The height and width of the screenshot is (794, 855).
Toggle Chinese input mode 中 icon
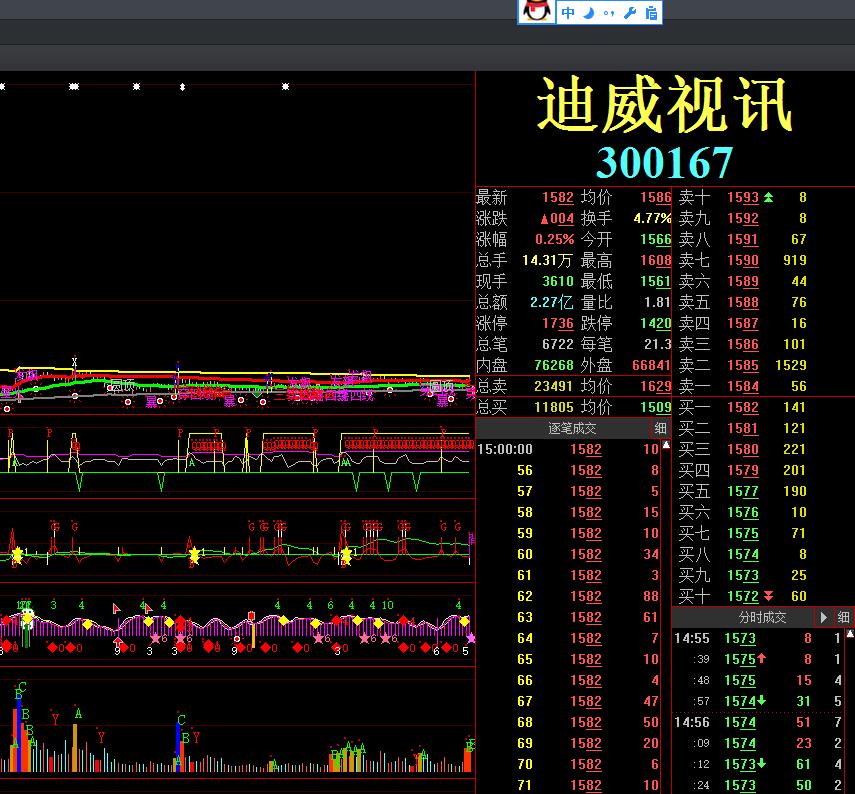pyautogui.click(x=568, y=13)
